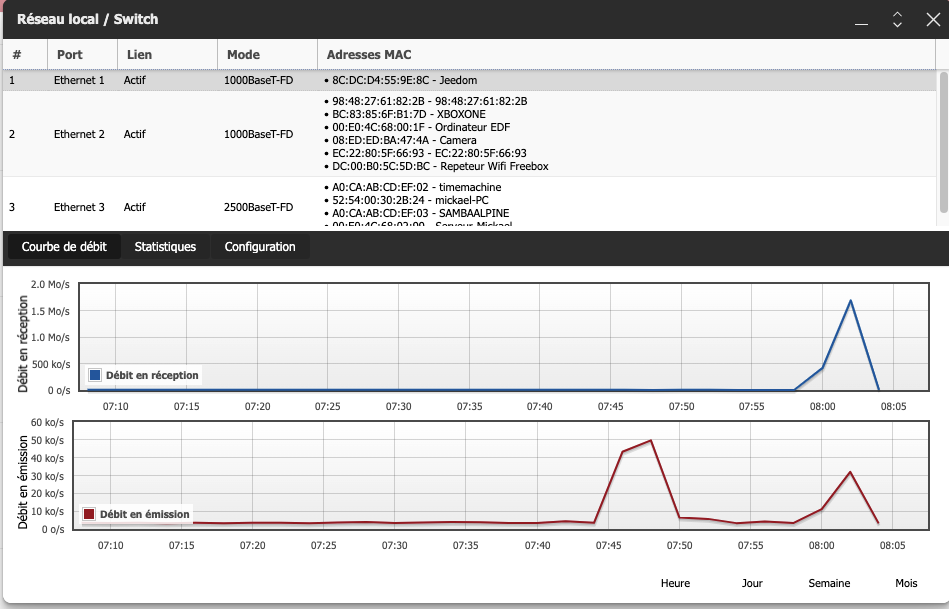Show the Heure time range
949x609 pixels.
click(x=675, y=583)
